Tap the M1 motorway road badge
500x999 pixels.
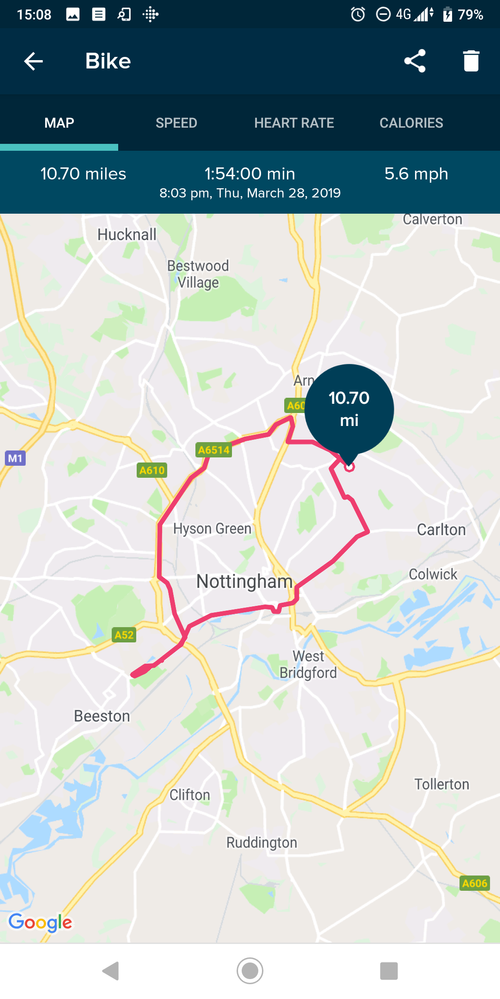tap(15, 457)
